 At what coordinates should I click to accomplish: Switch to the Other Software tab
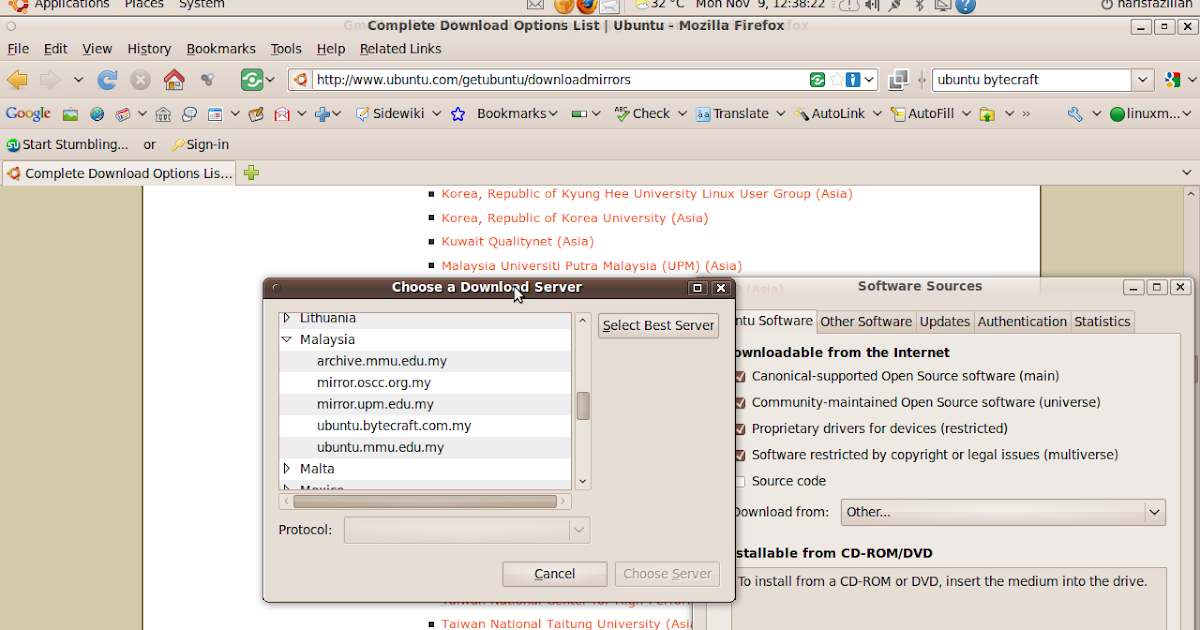pyautogui.click(x=866, y=322)
